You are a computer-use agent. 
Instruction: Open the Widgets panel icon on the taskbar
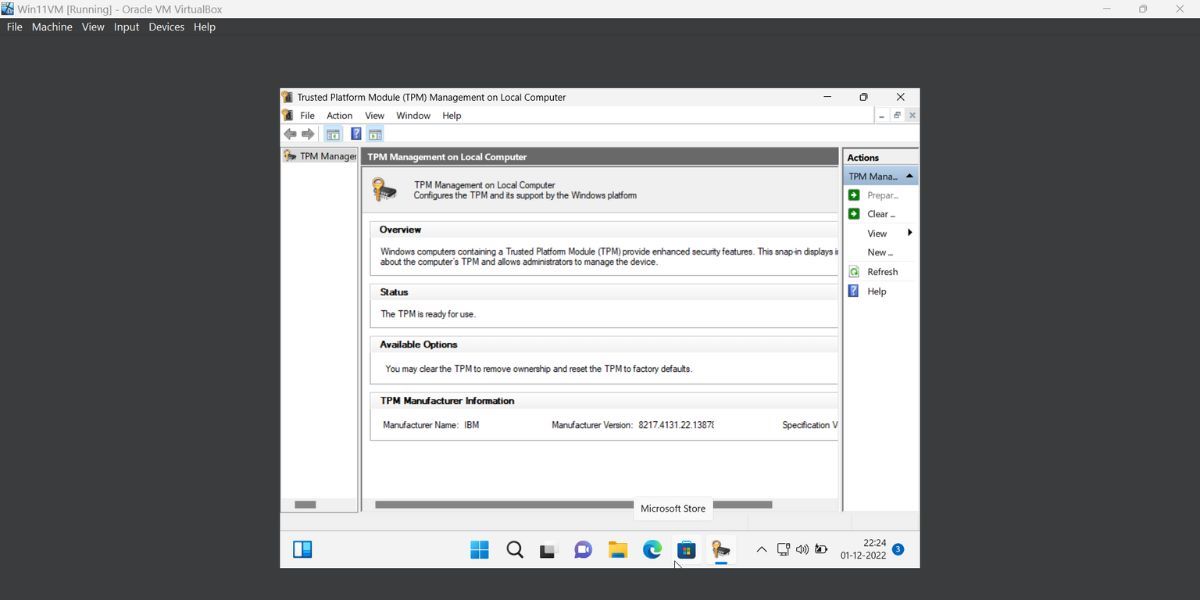pos(303,549)
